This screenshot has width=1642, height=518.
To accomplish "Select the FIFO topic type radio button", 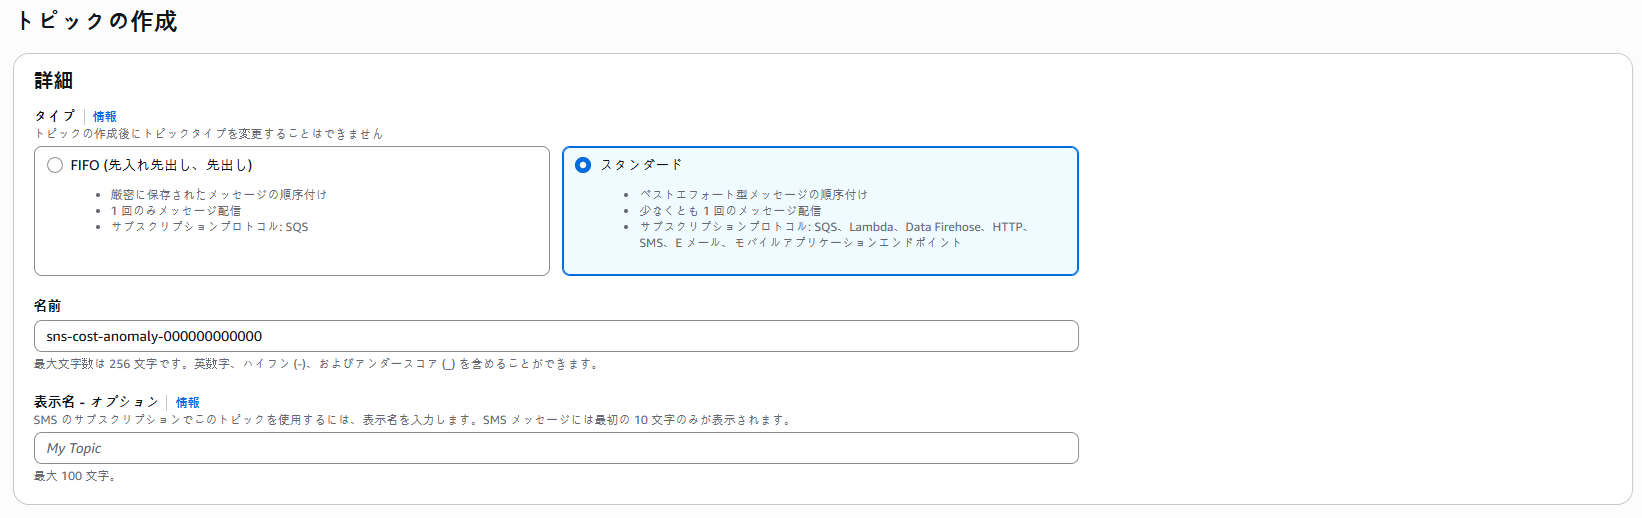I will 55,166.
